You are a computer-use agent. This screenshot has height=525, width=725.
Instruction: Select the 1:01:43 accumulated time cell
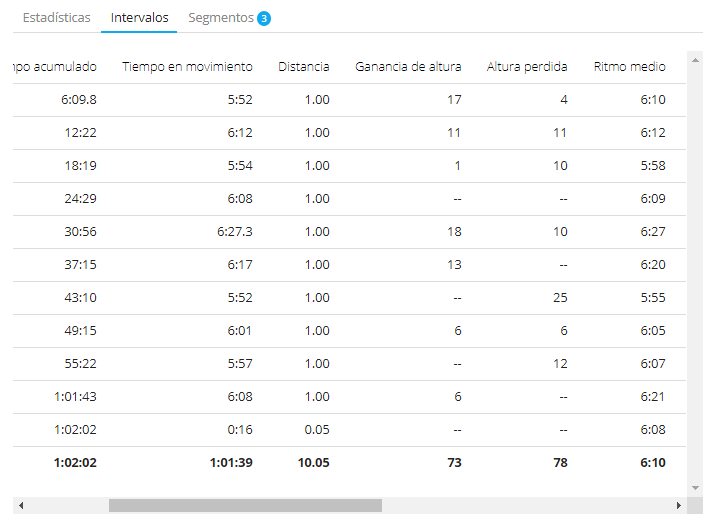click(x=75, y=396)
